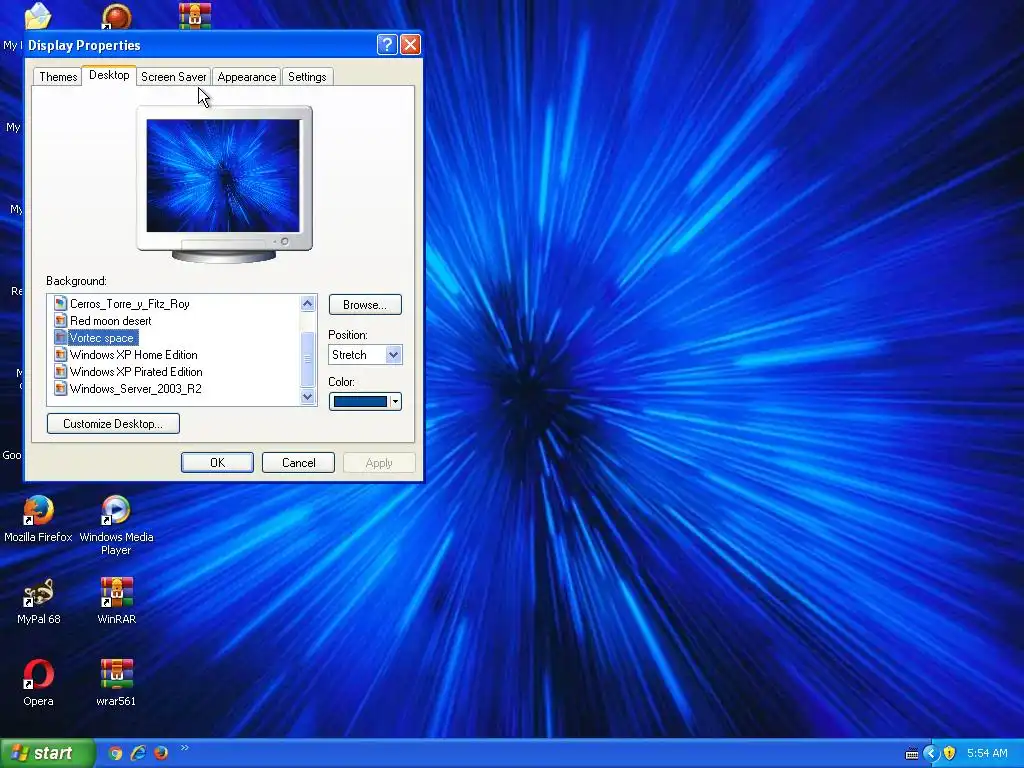Close the Display Properties window

click(x=410, y=44)
